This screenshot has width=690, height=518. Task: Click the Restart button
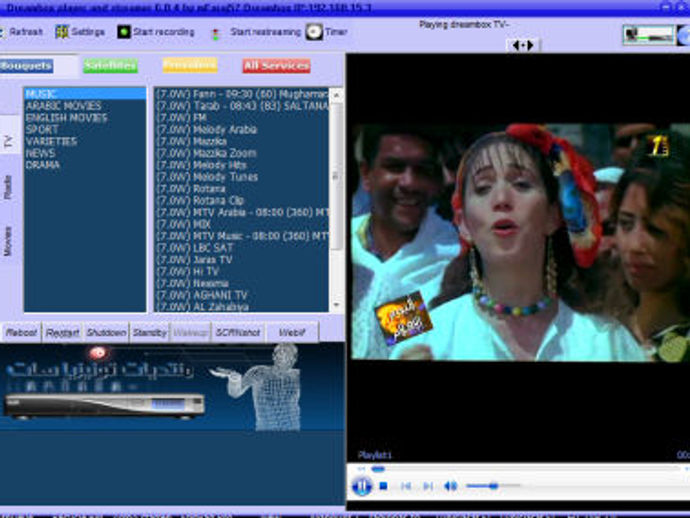(62, 333)
